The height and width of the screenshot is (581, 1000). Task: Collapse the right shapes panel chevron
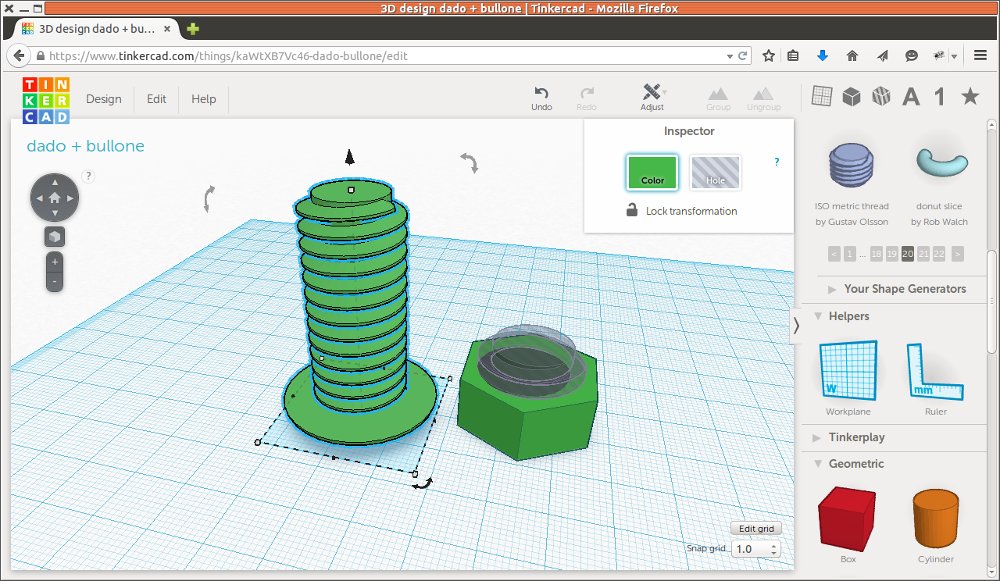coord(796,326)
